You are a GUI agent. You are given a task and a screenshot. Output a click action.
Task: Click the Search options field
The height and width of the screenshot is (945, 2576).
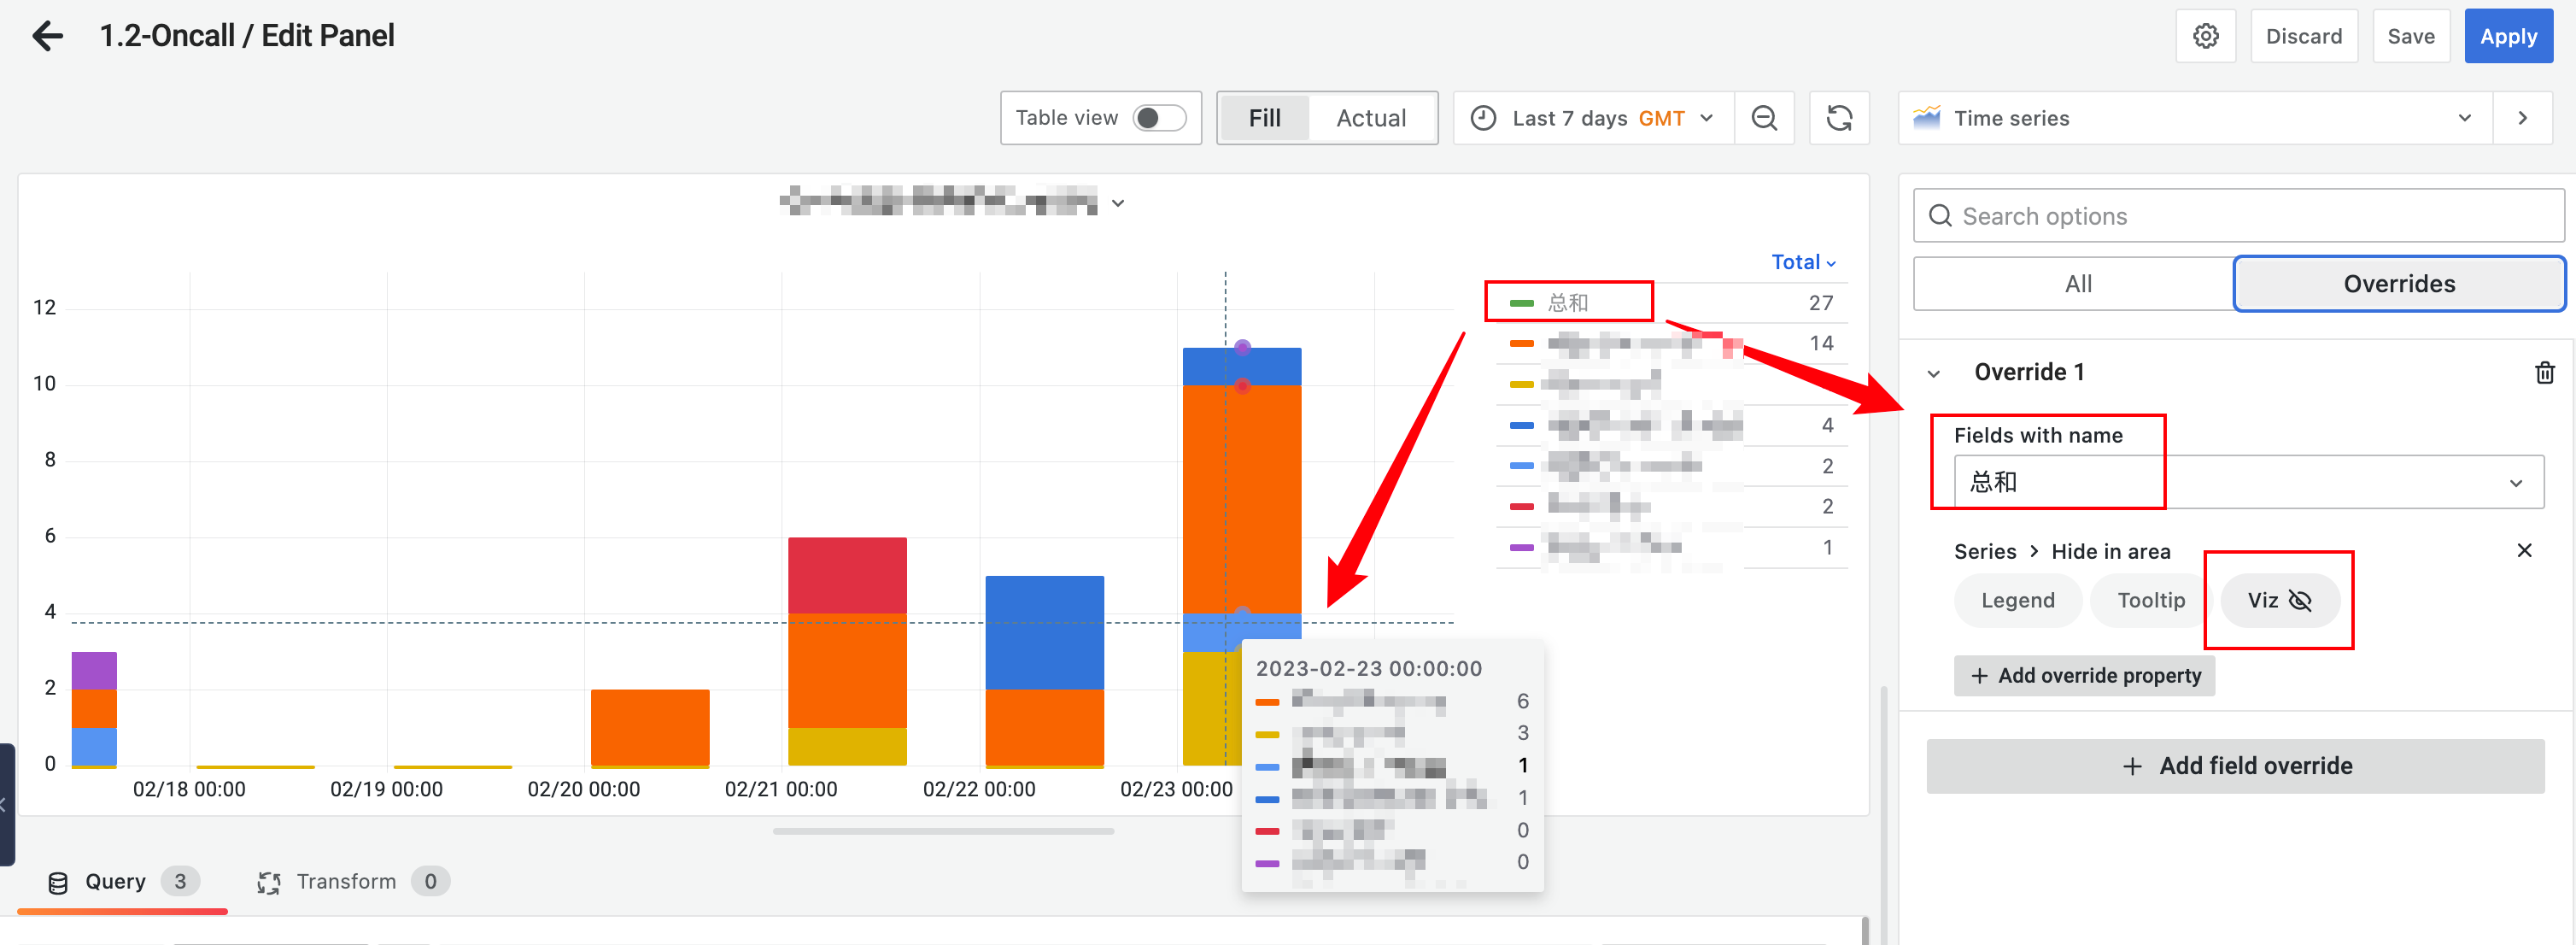2238,215
